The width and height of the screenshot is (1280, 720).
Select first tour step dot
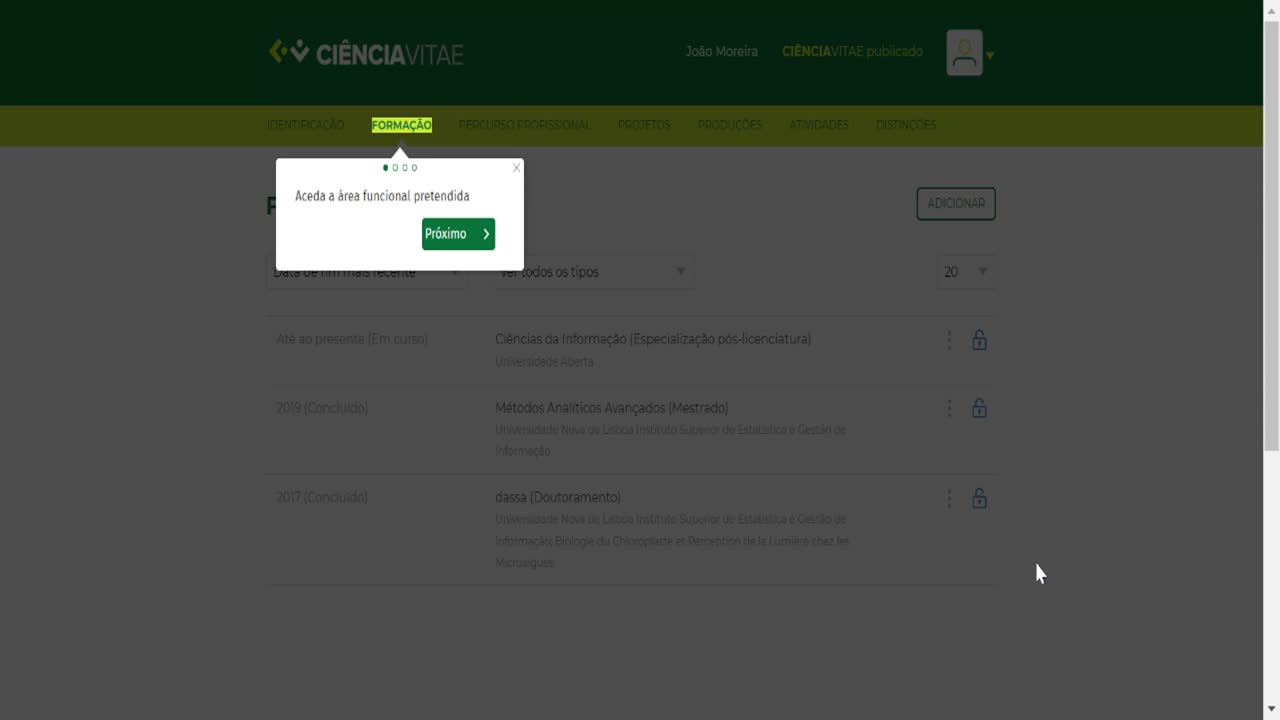(386, 168)
